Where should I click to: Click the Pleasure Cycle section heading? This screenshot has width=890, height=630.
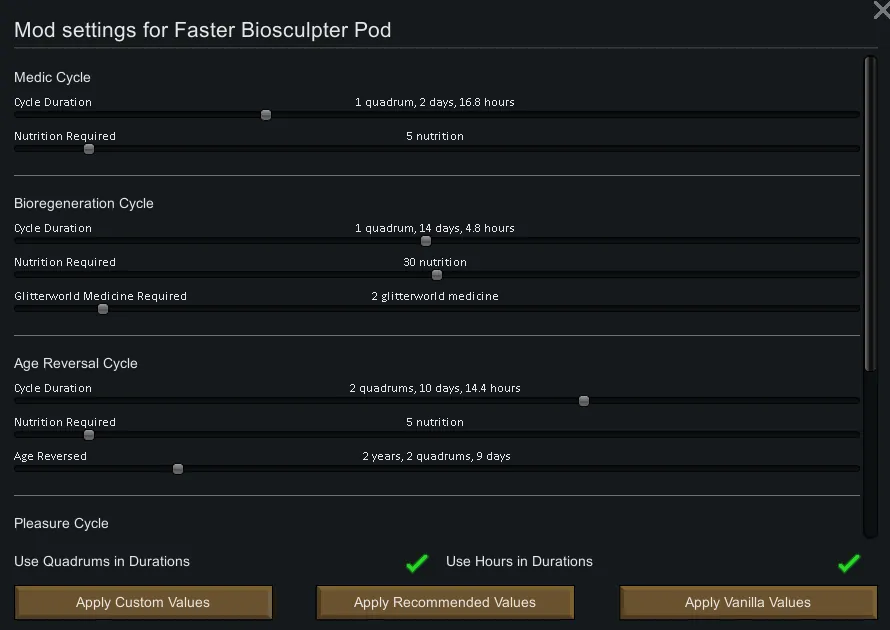[61, 523]
